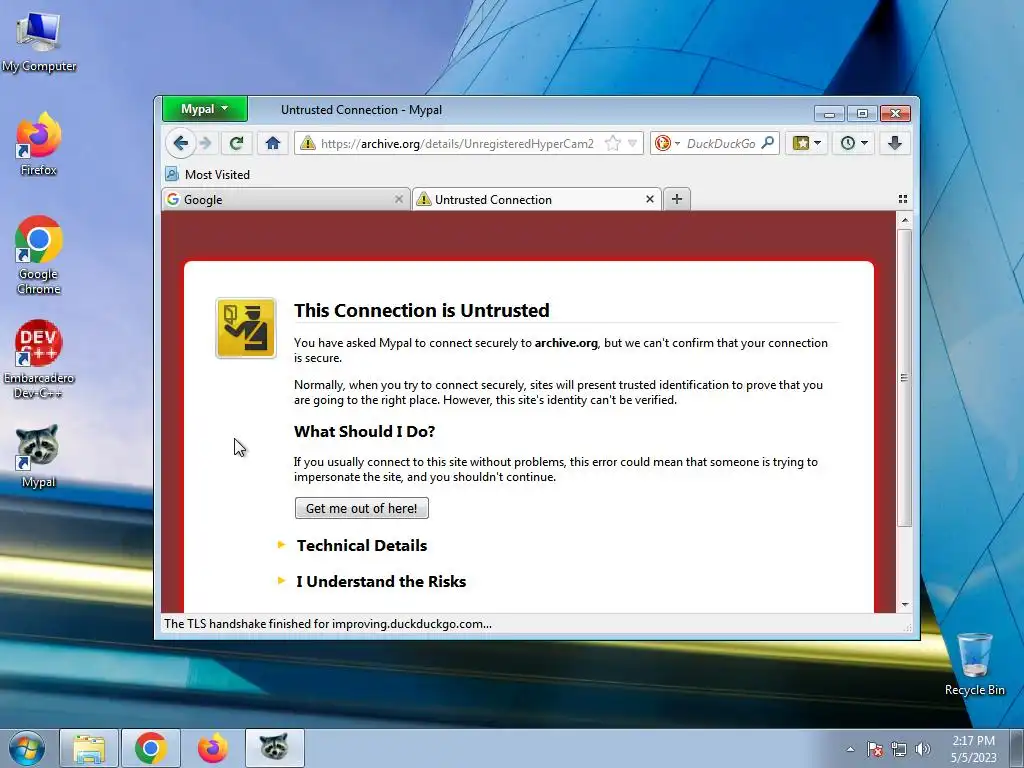Open File Explorer from taskbar

pos(89,748)
